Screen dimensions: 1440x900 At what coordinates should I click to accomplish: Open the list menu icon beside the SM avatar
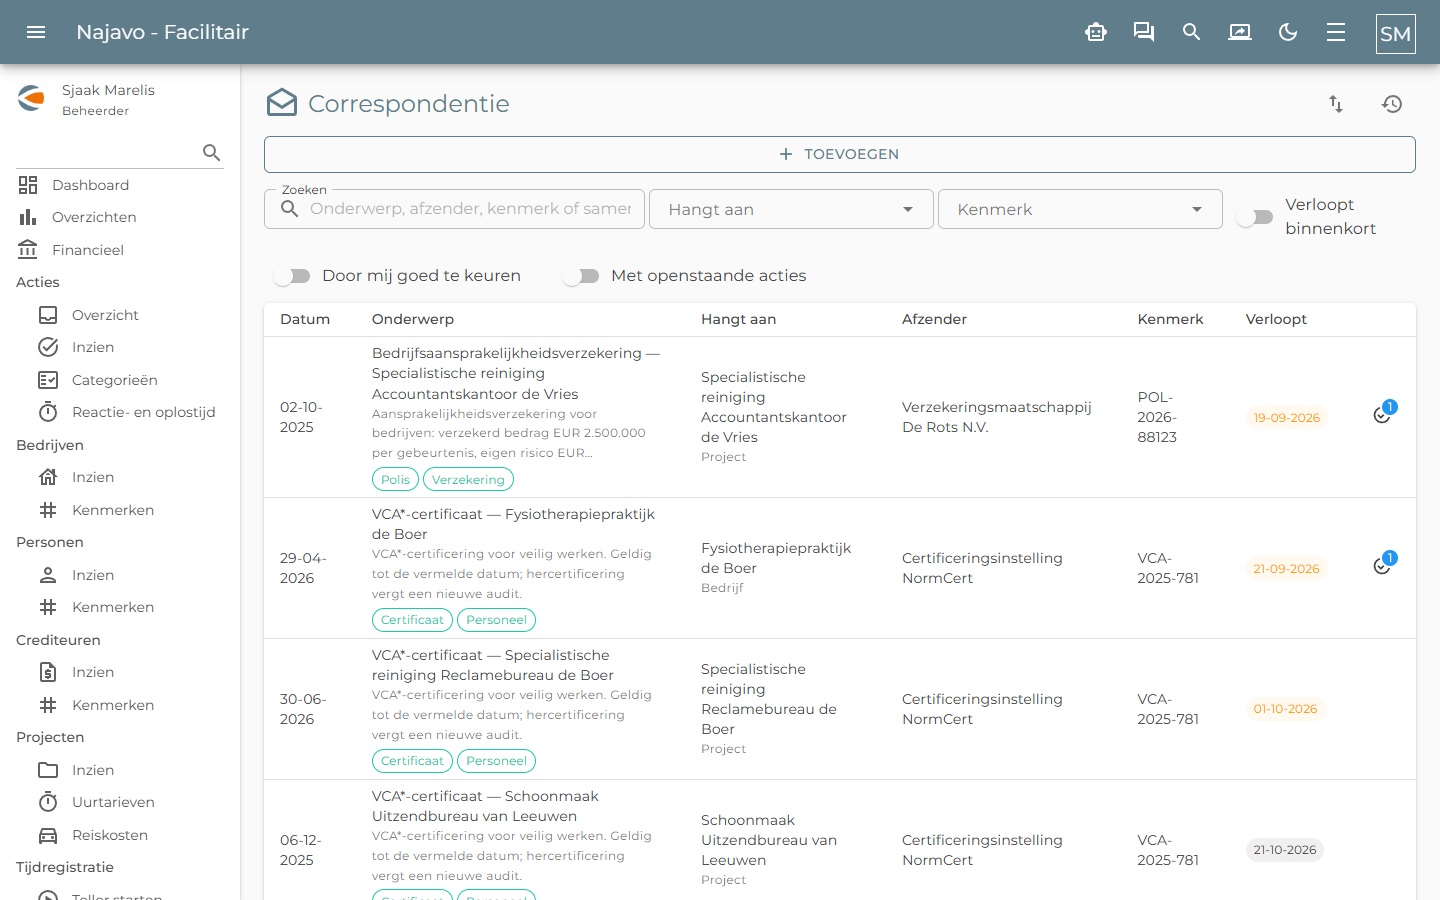(x=1336, y=32)
